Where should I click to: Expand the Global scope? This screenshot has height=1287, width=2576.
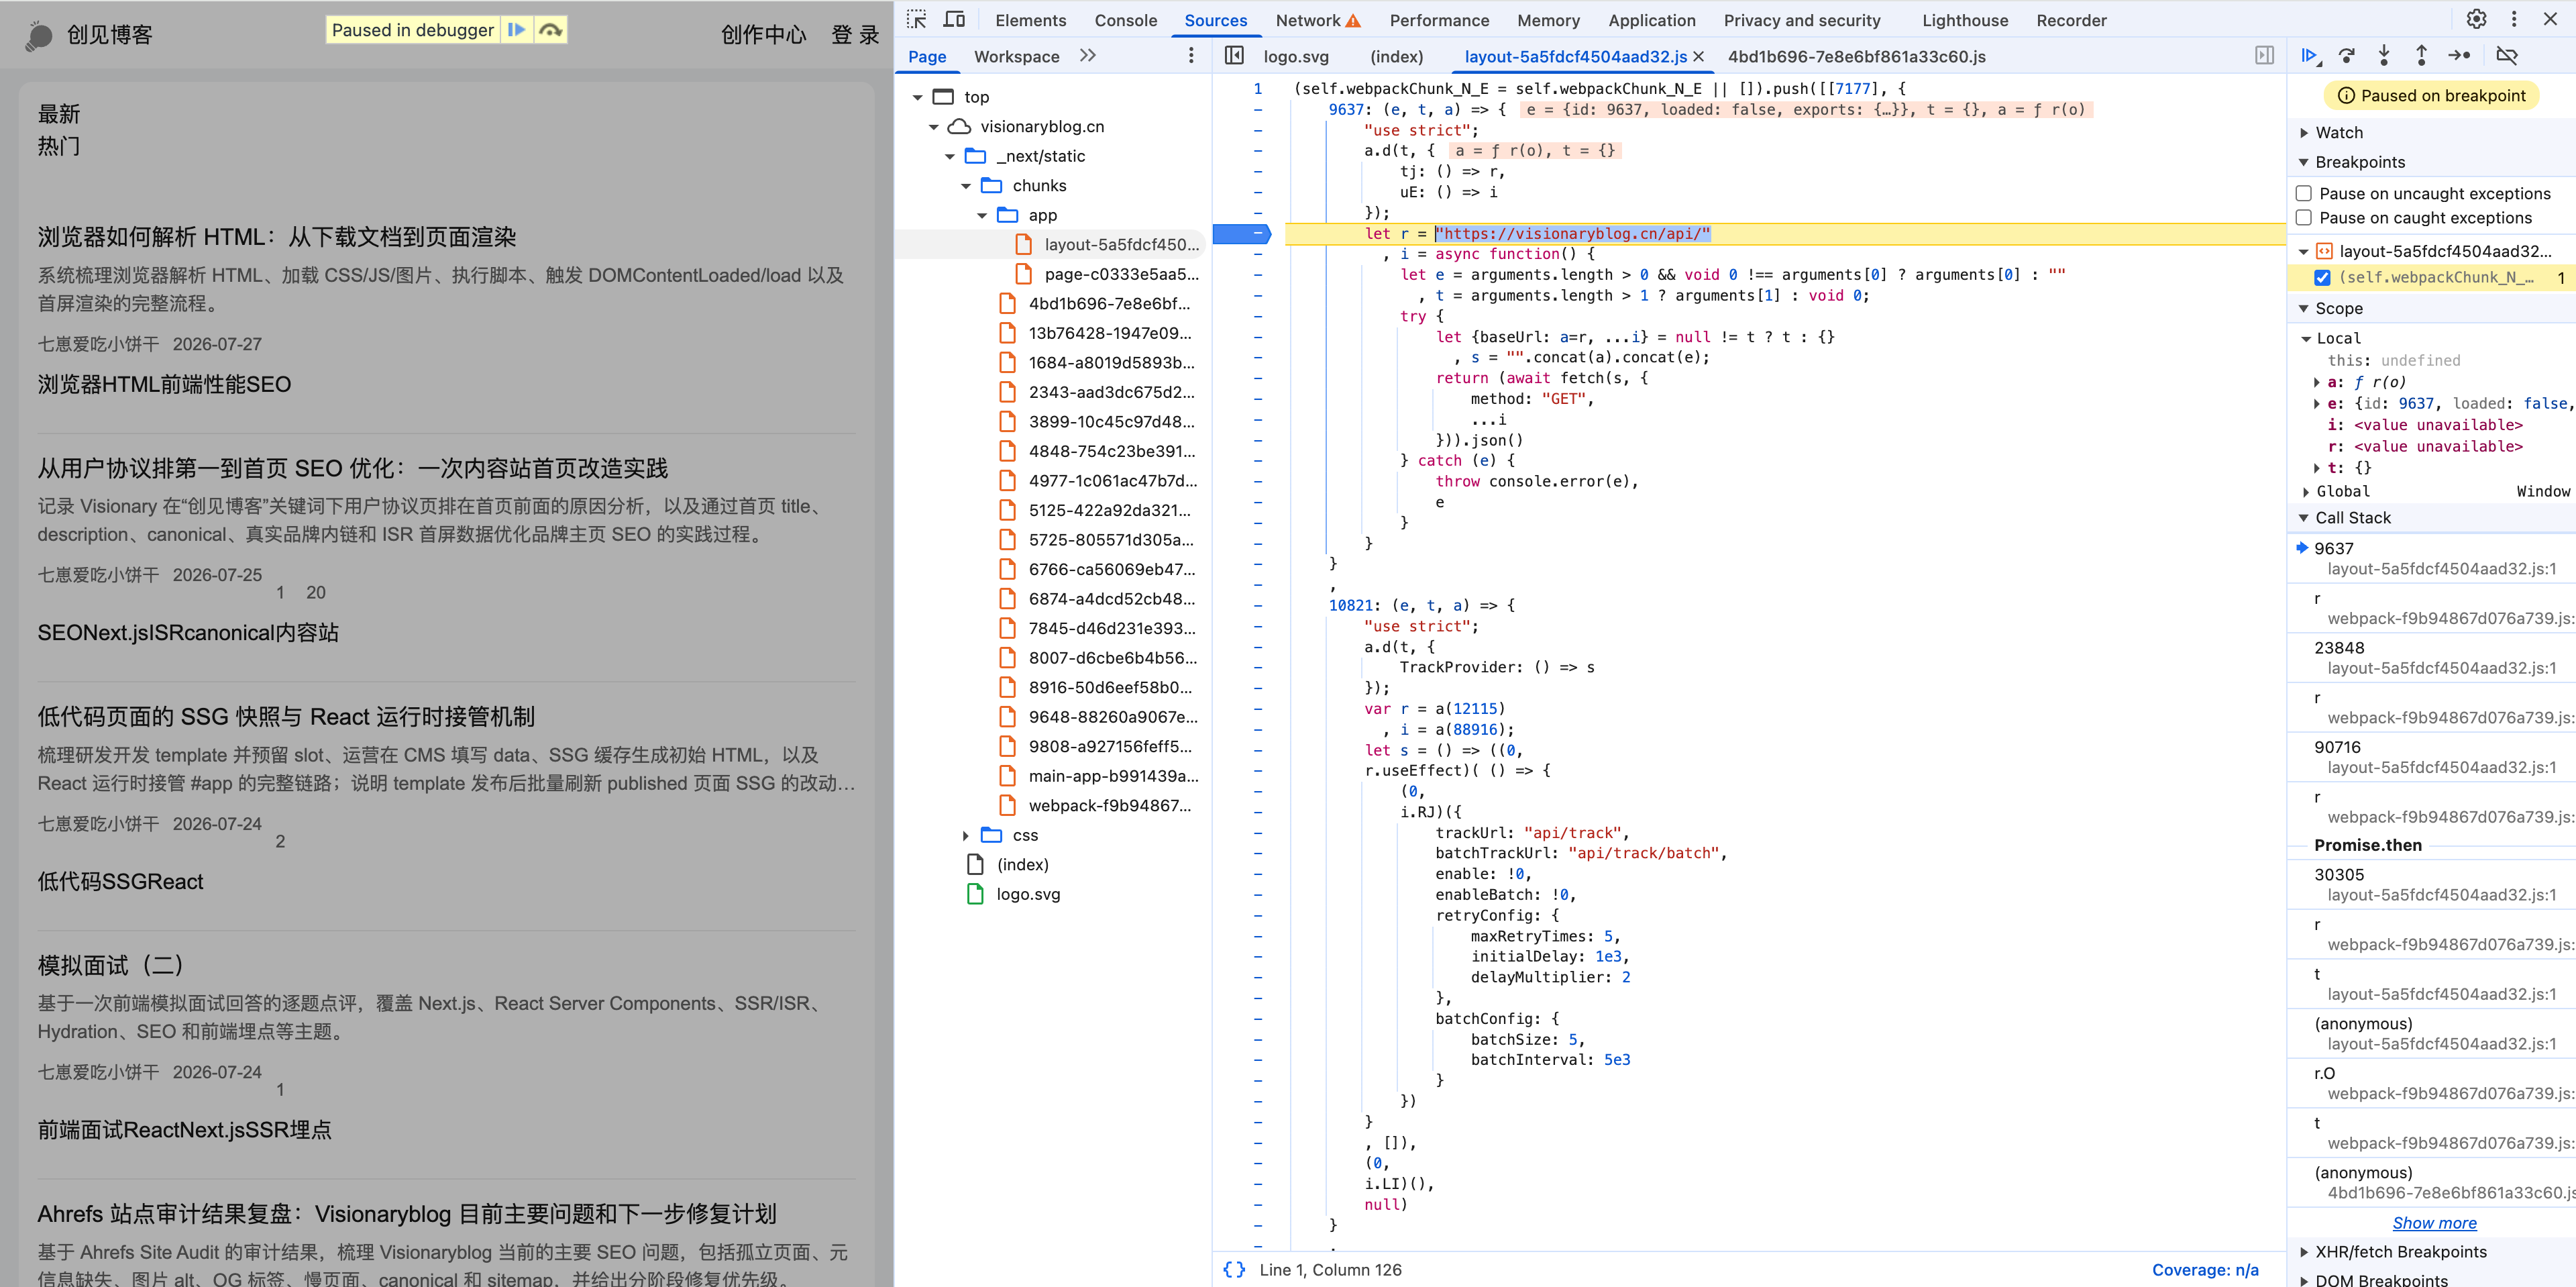pyautogui.click(x=2306, y=492)
